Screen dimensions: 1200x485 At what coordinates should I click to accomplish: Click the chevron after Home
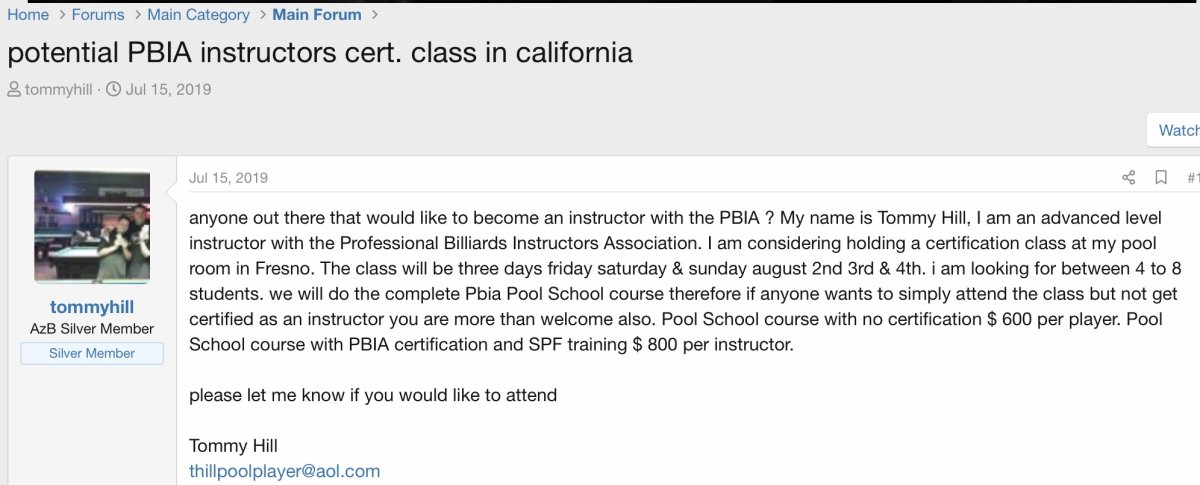click(61, 15)
